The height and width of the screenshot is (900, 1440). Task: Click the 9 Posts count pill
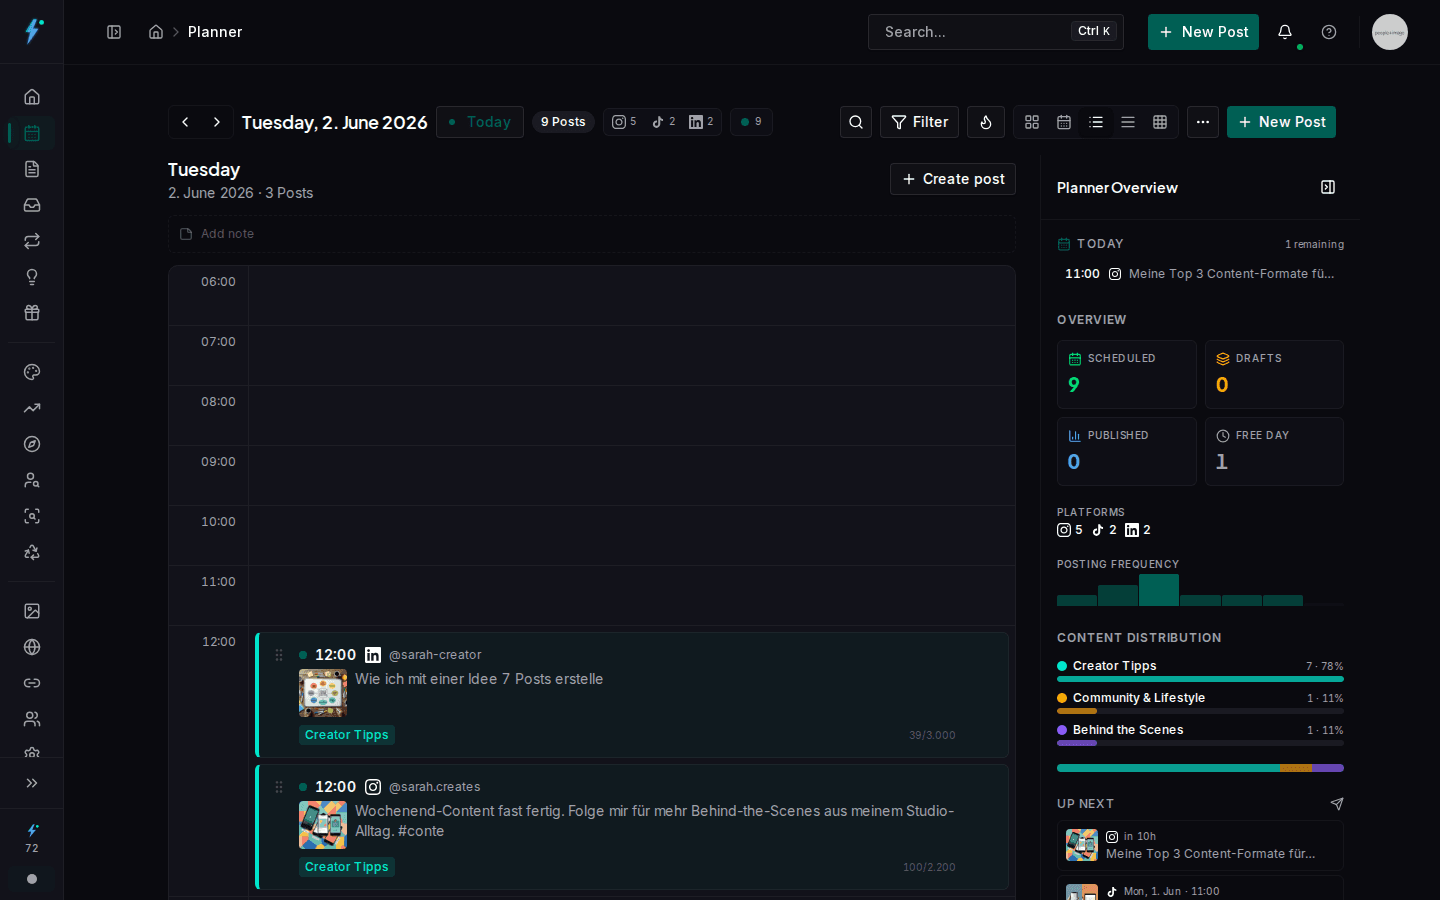pyautogui.click(x=563, y=122)
